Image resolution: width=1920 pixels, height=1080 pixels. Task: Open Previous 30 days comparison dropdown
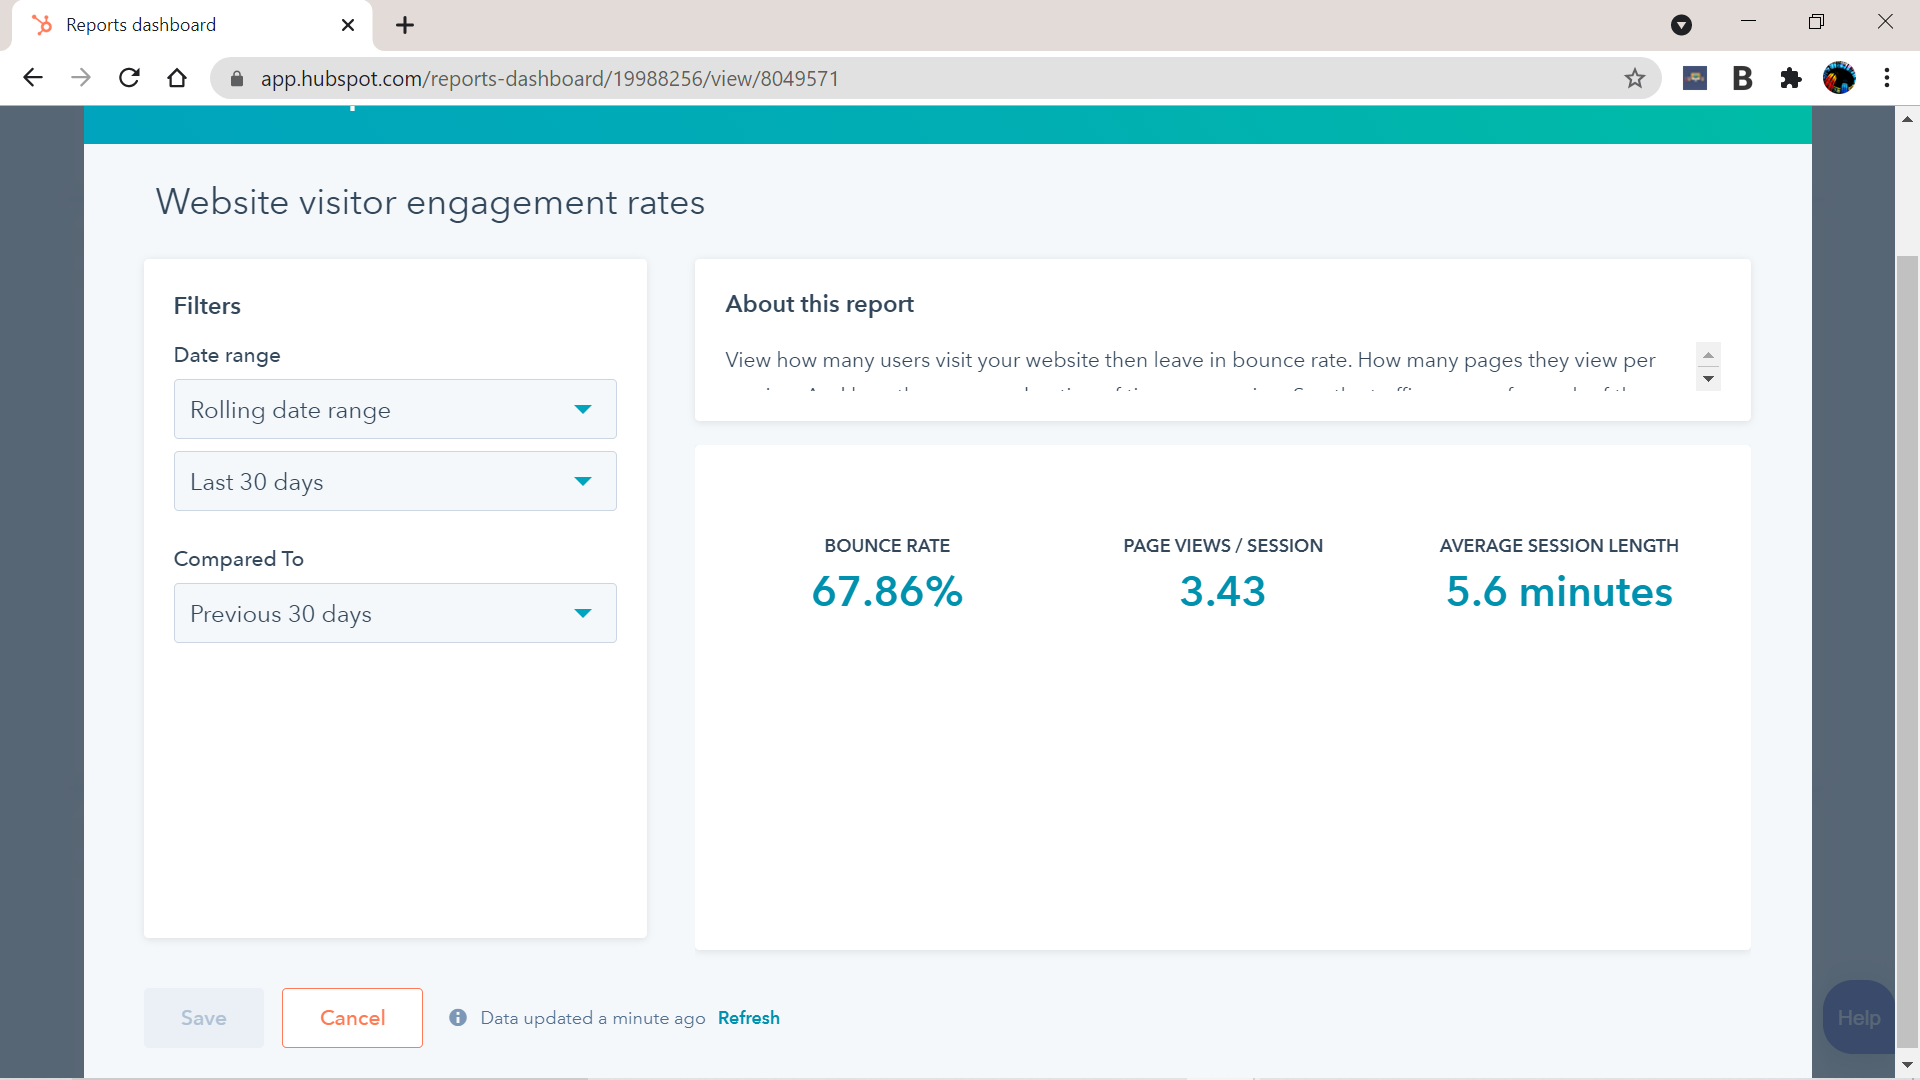click(x=395, y=613)
